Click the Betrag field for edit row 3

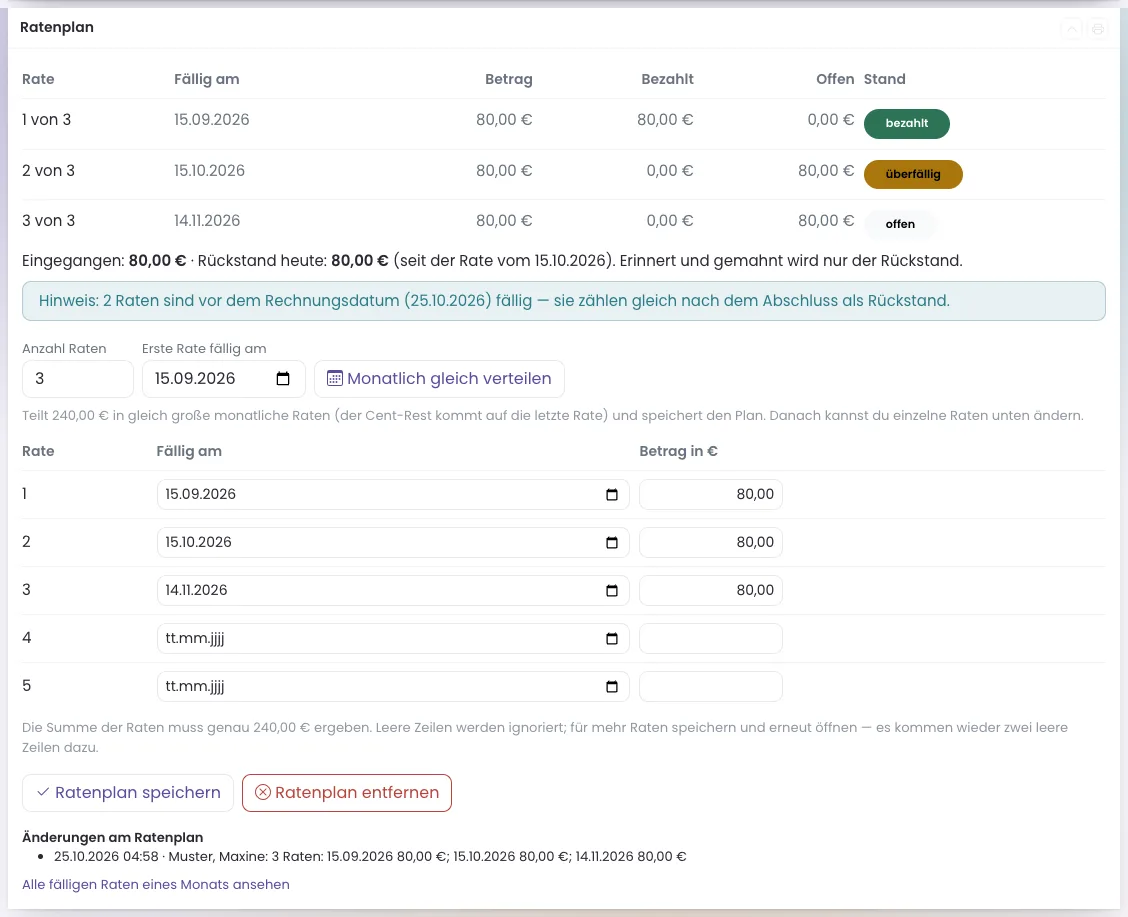(711, 590)
